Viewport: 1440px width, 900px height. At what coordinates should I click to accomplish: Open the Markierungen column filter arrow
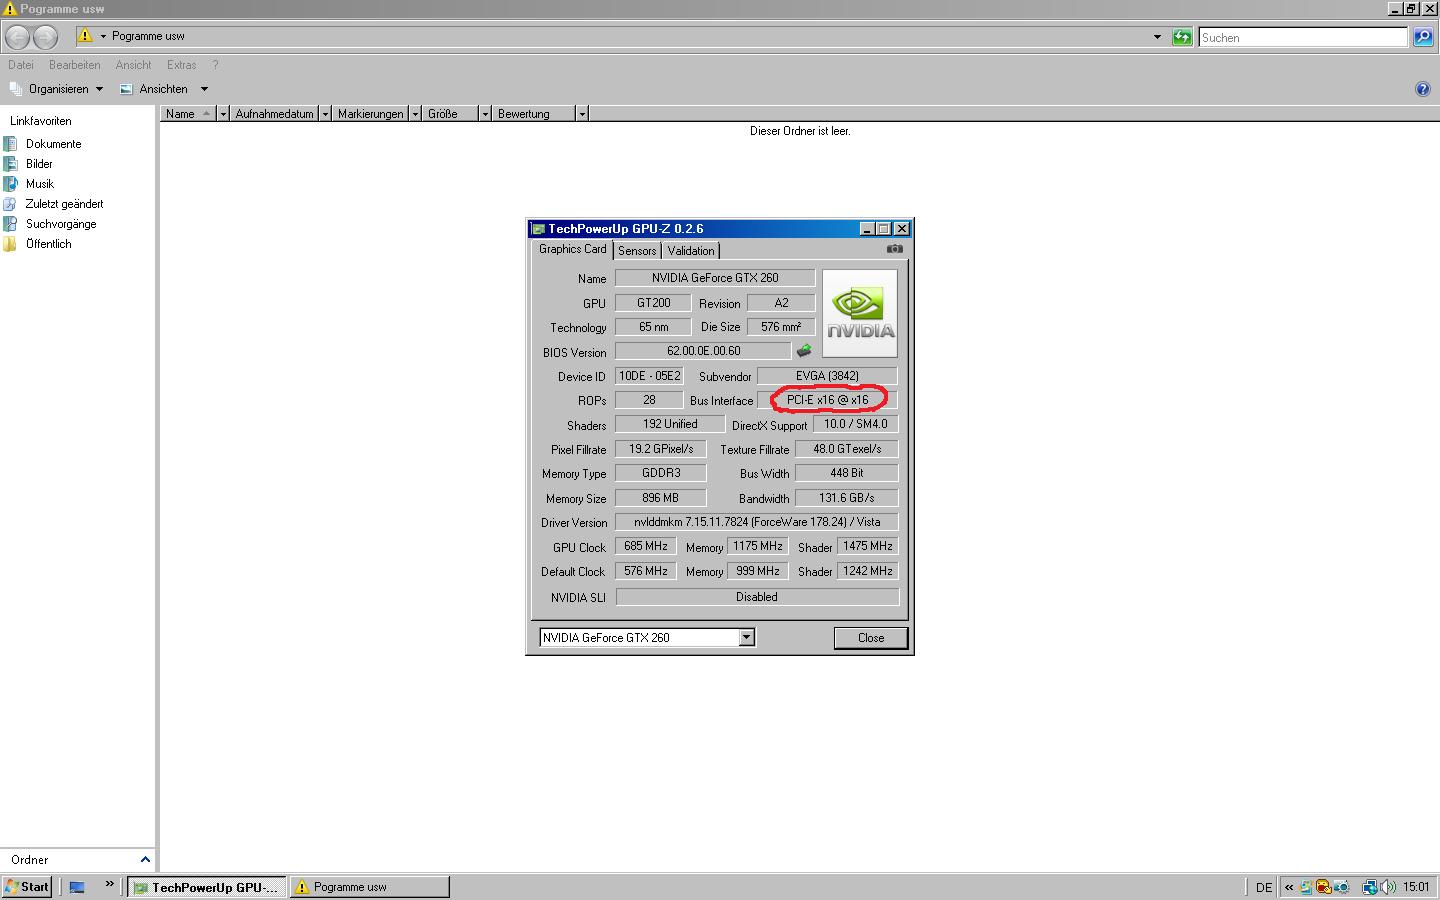[x=413, y=114]
